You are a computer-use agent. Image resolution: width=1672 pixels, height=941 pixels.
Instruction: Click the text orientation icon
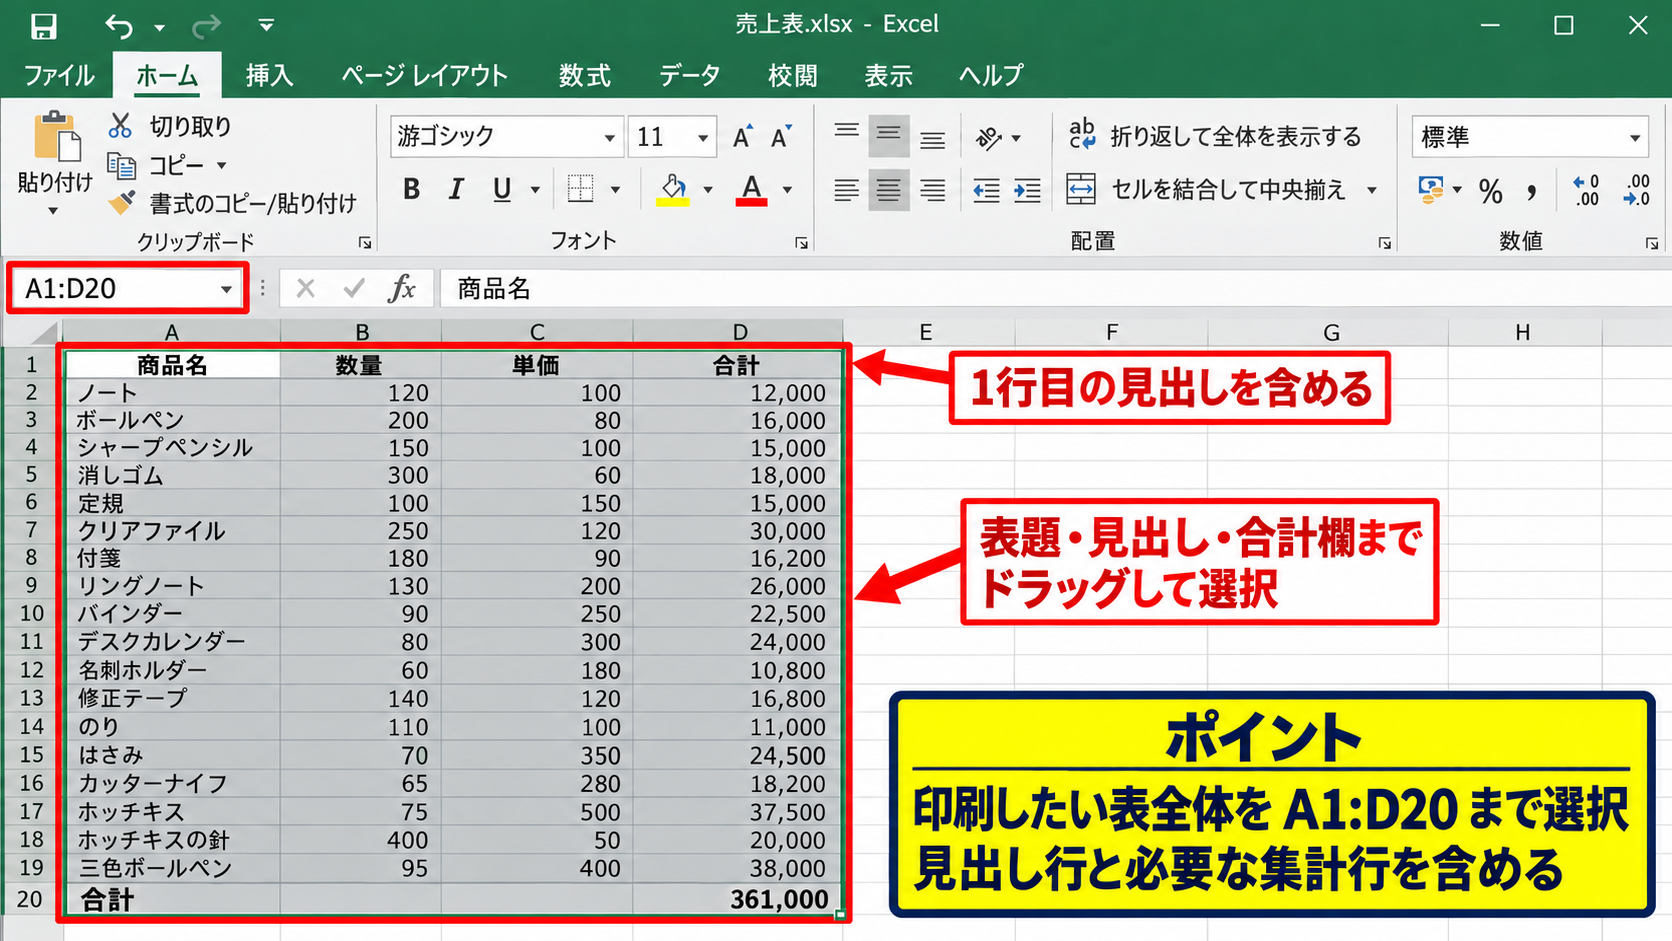click(x=989, y=138)
